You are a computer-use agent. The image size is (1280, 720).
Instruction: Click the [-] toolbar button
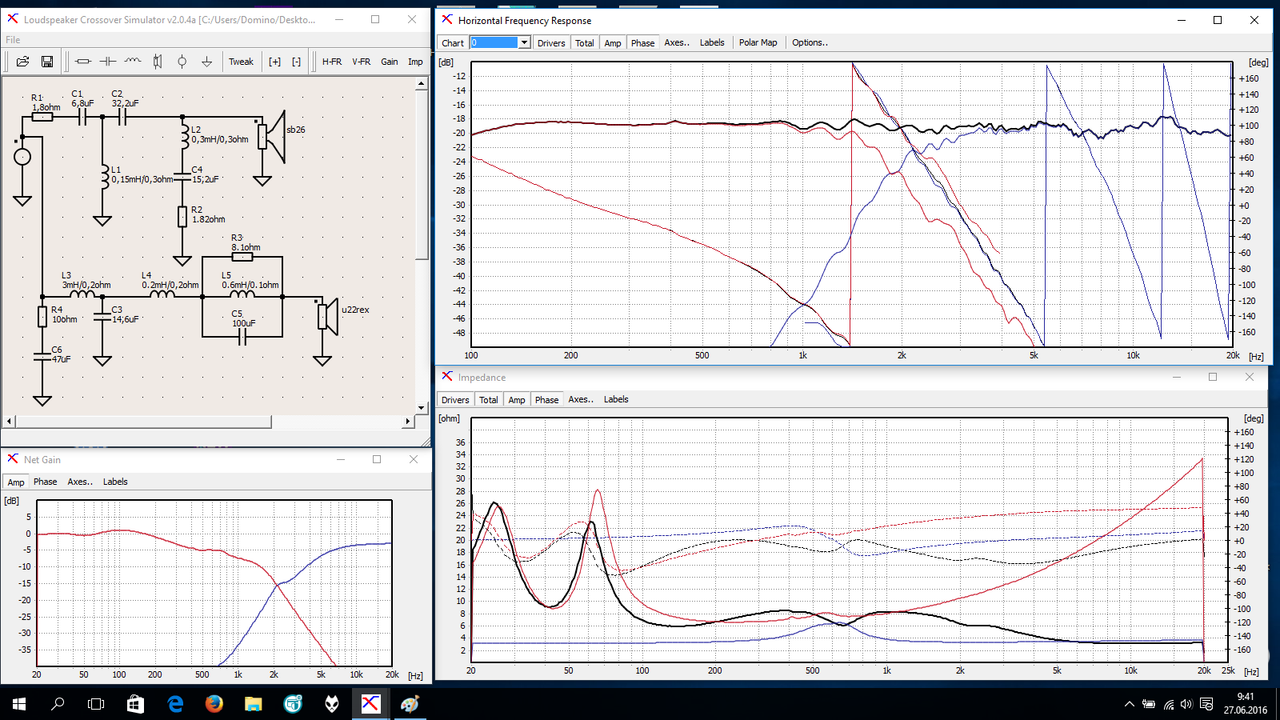(296, 61)
